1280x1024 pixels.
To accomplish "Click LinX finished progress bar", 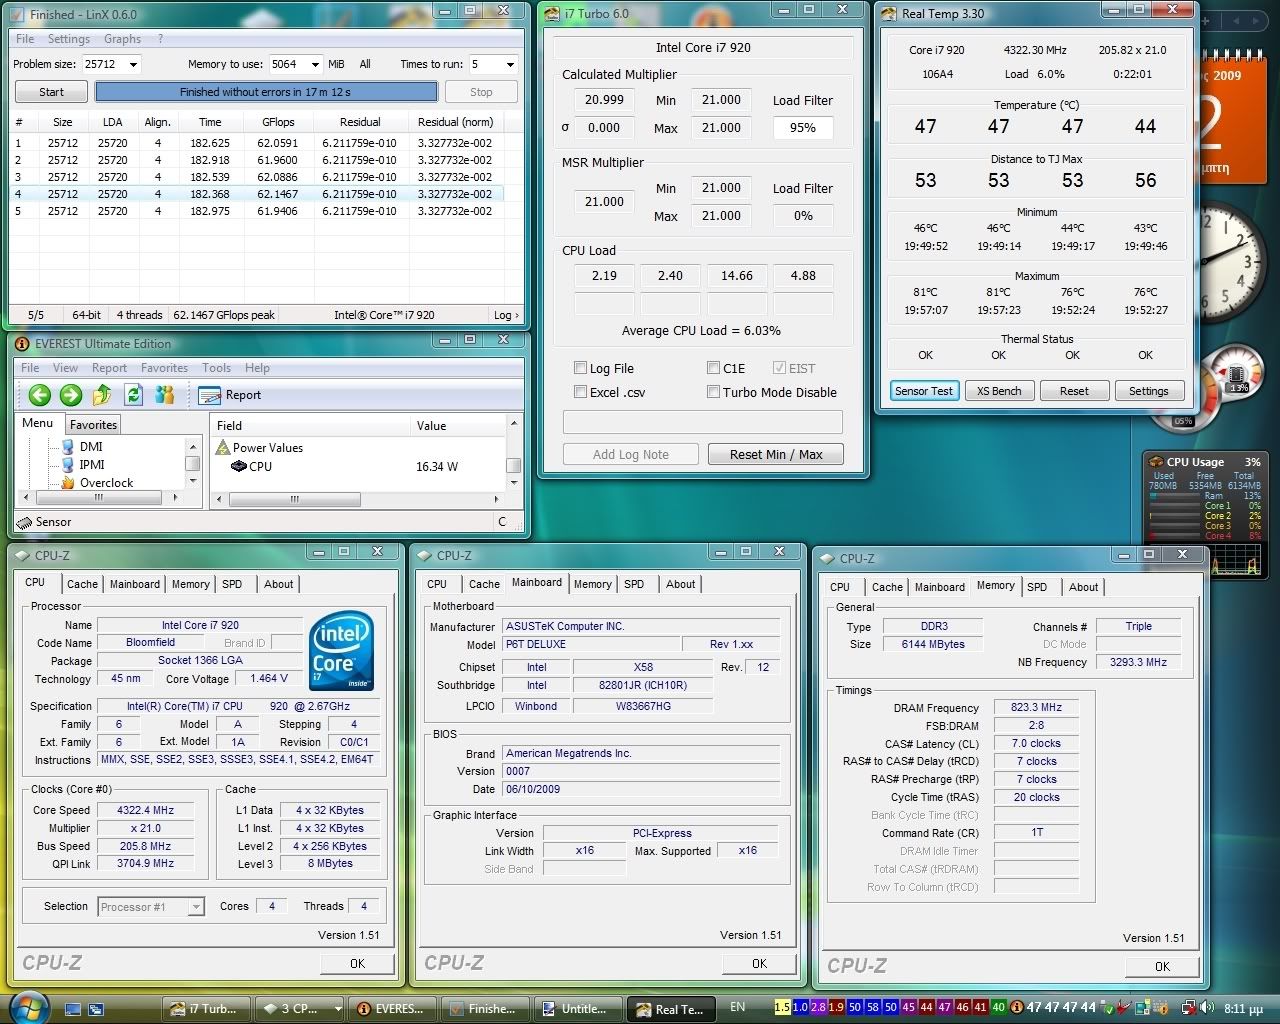I will point(266,92).
